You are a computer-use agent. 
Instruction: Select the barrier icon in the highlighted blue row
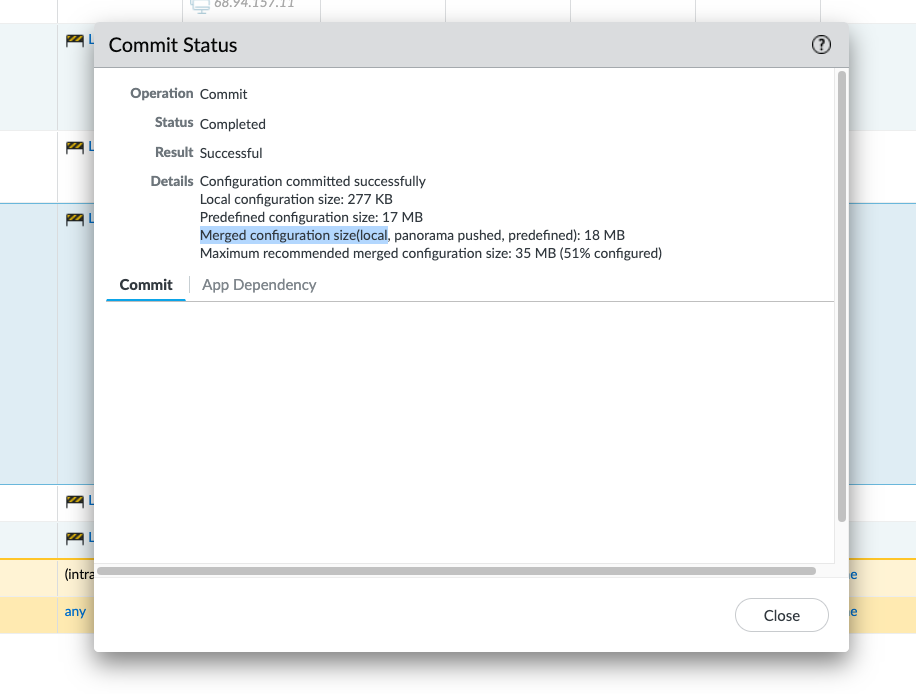pos(75,218)
